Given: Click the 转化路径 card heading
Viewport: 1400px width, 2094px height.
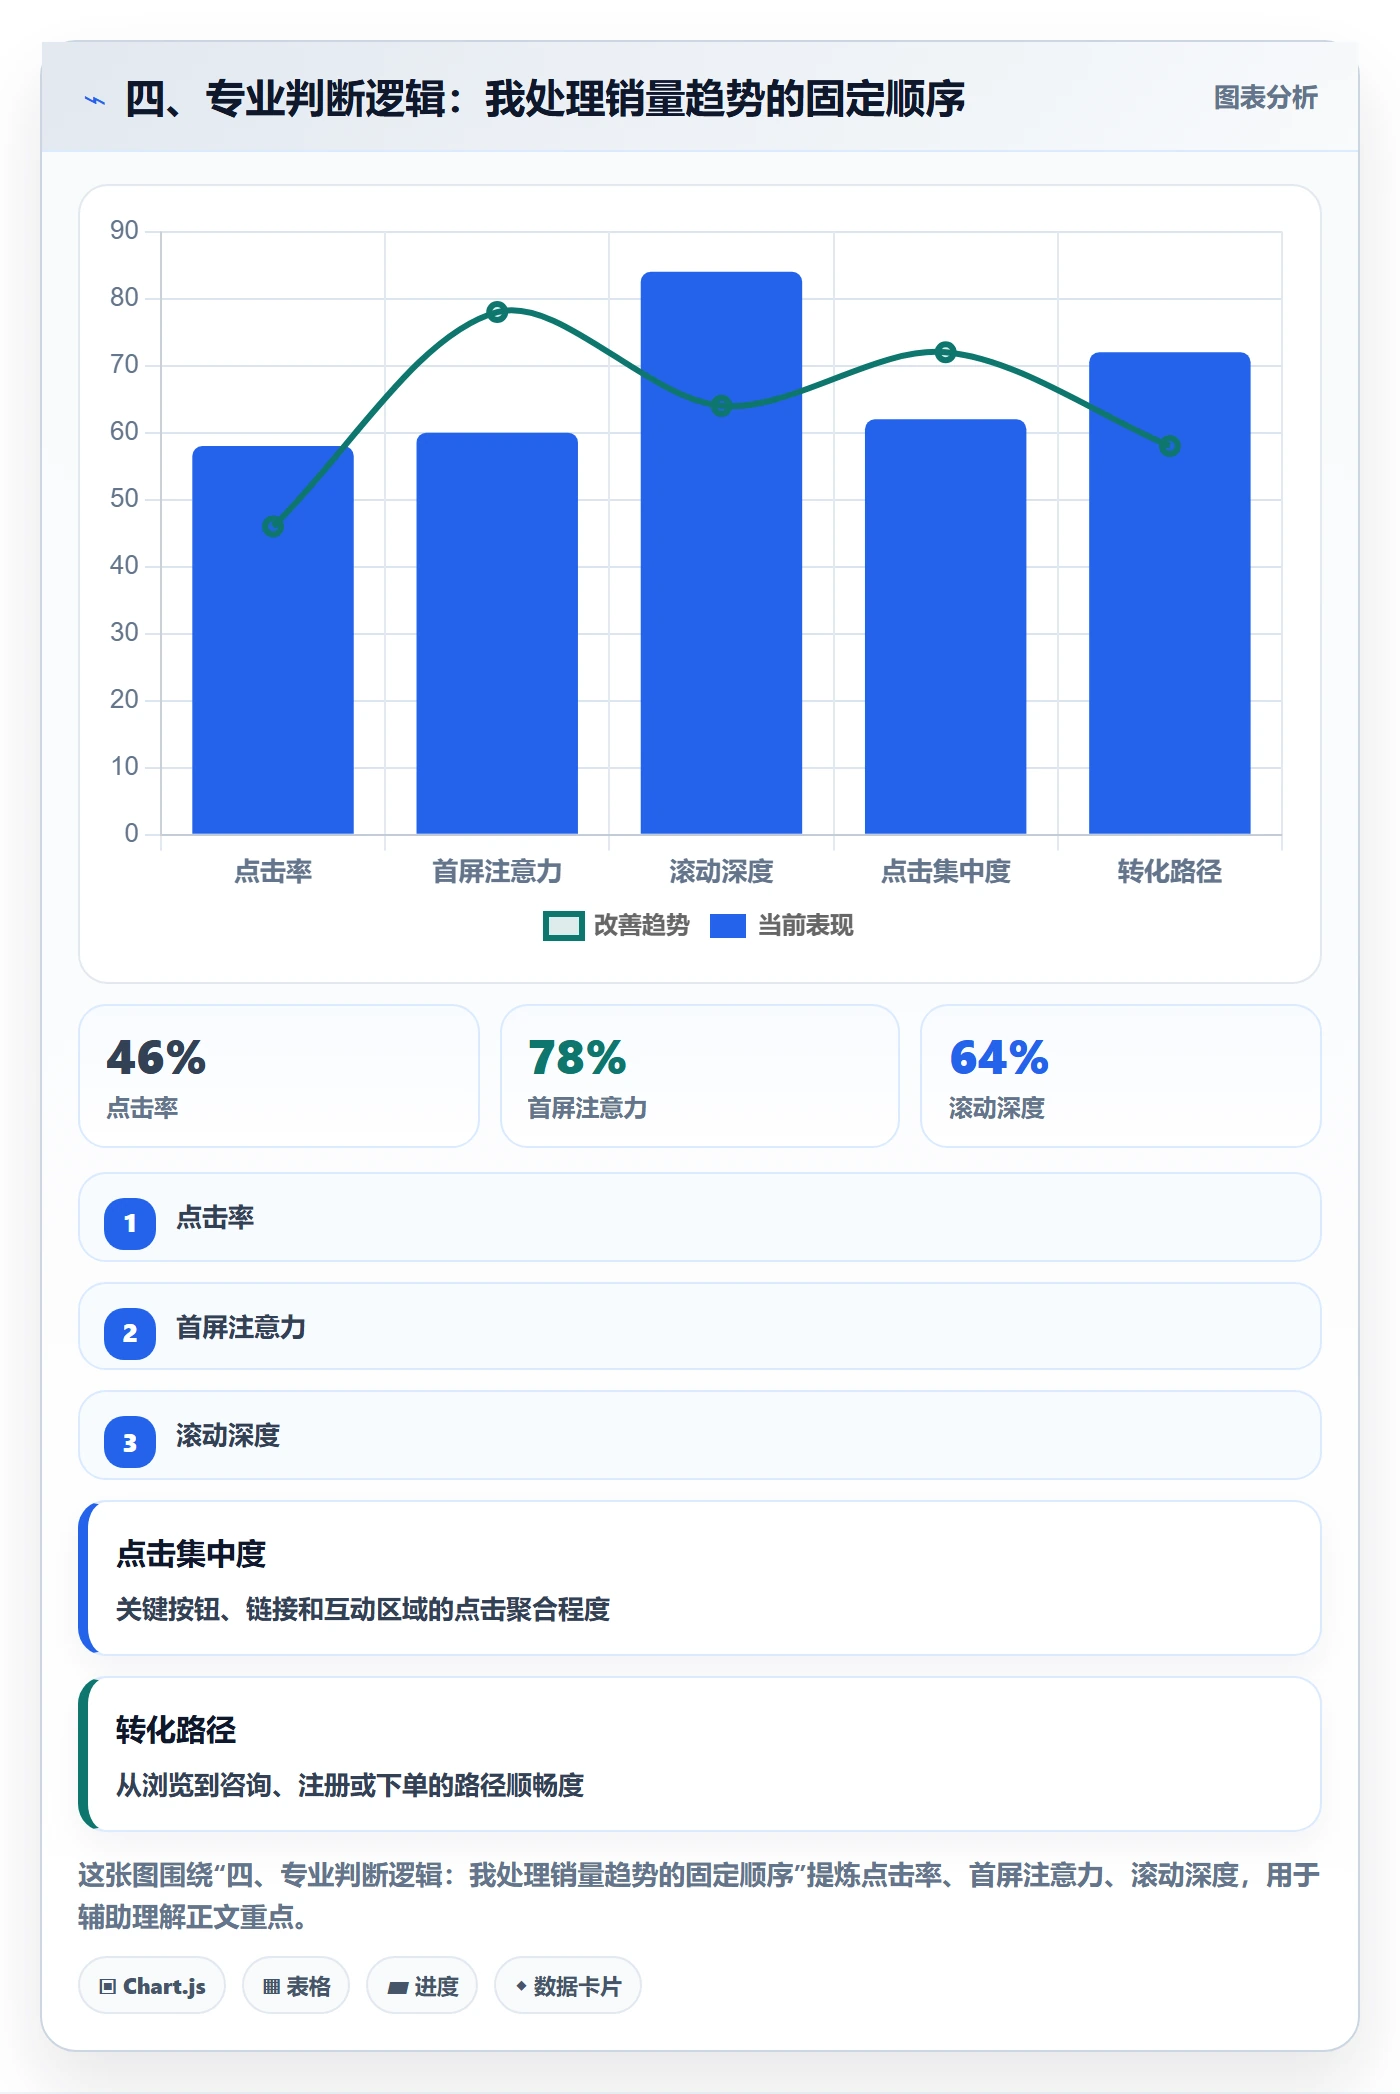Looking at the screenshot, I should (176, 1730).
